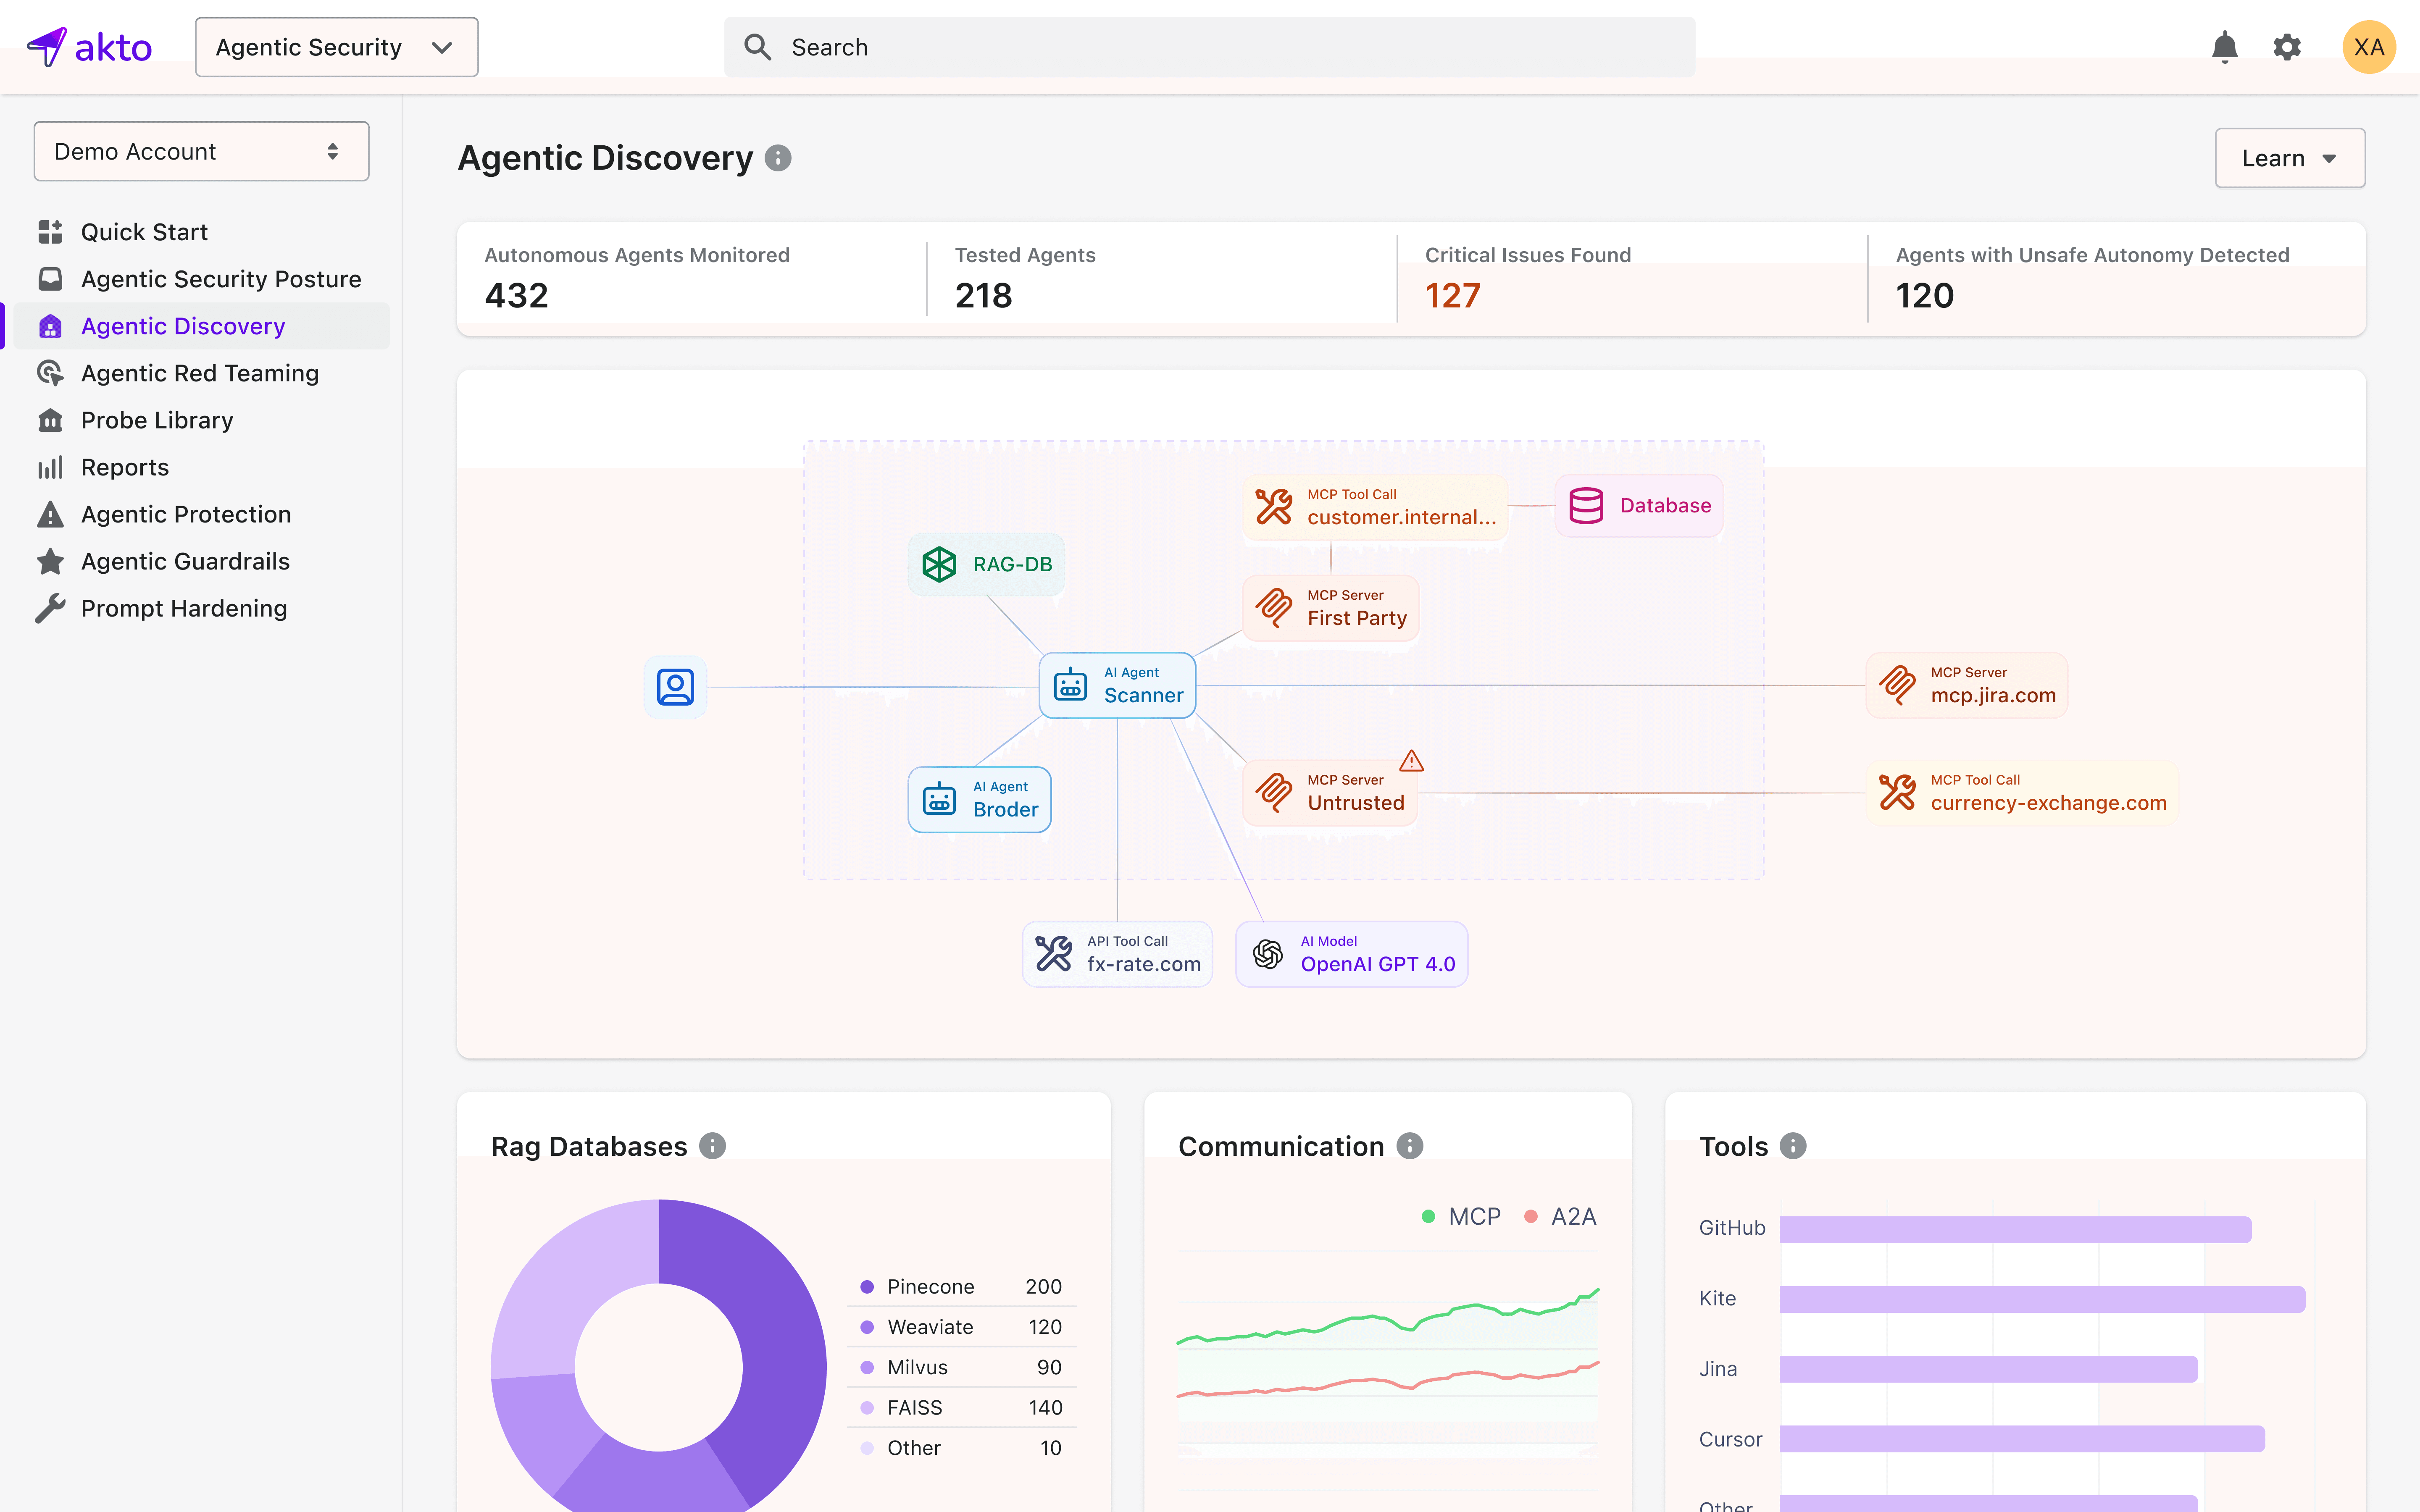Click the user node icon in graph
This screenshot has width=2420, height=1512.
click(x=675, y=687)
